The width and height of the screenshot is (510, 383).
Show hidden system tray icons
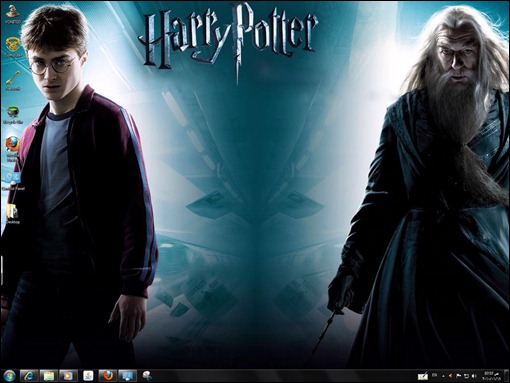point(443,376)
